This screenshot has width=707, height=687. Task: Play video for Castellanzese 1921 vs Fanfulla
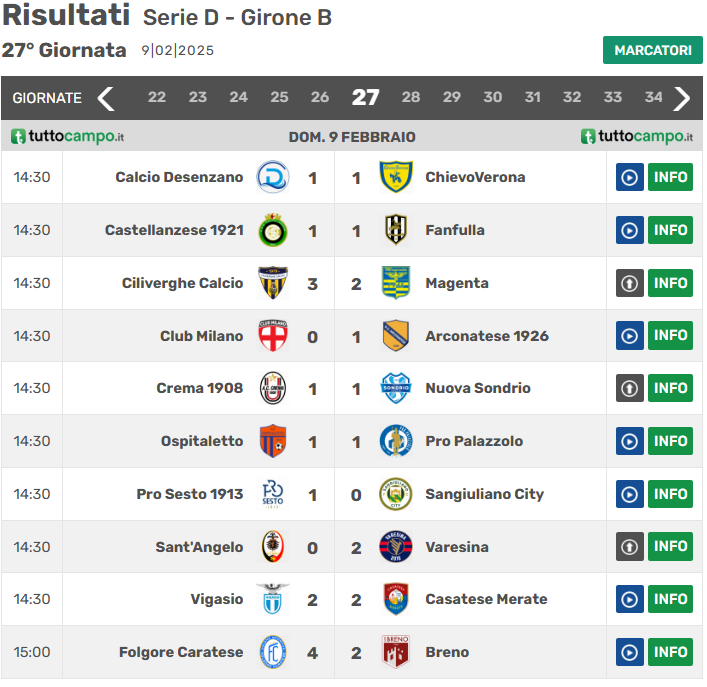(629, 230)
